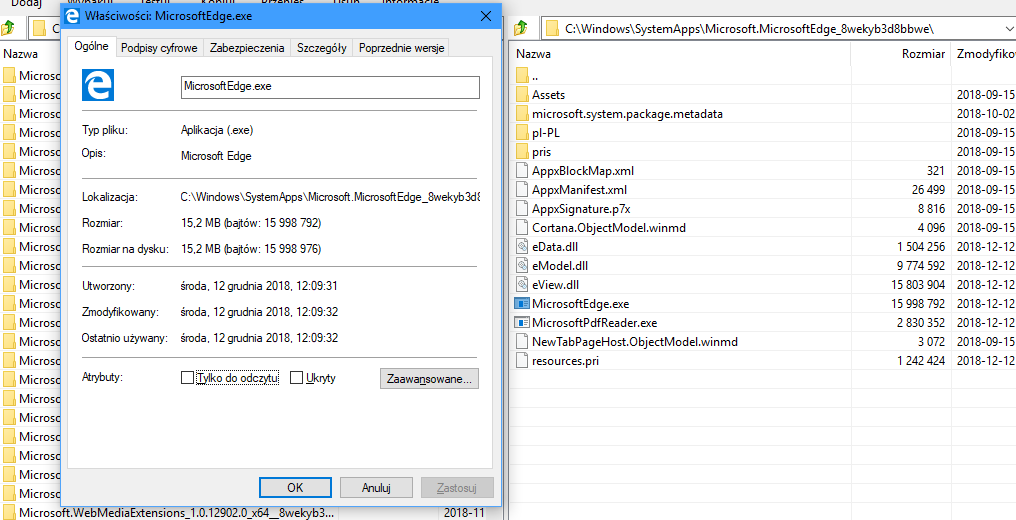The width and height of the screenshot is (1016, 520).
Task: Select the NewTabPageHost.ObjectModel.winmd file icon
Action: point(522,341)
